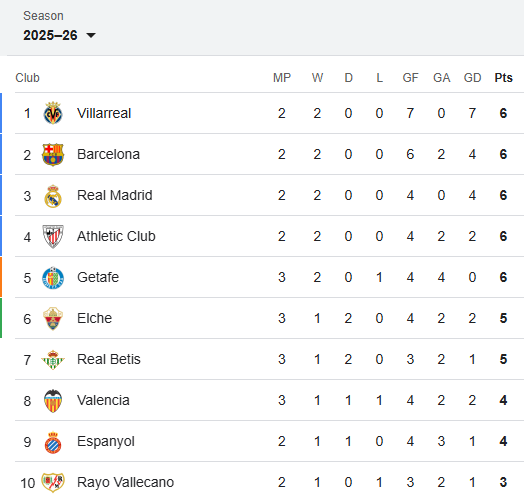Click the Espanyol crest icon
The height and width of the screenshot is (495, 524).
click(53, 442)
